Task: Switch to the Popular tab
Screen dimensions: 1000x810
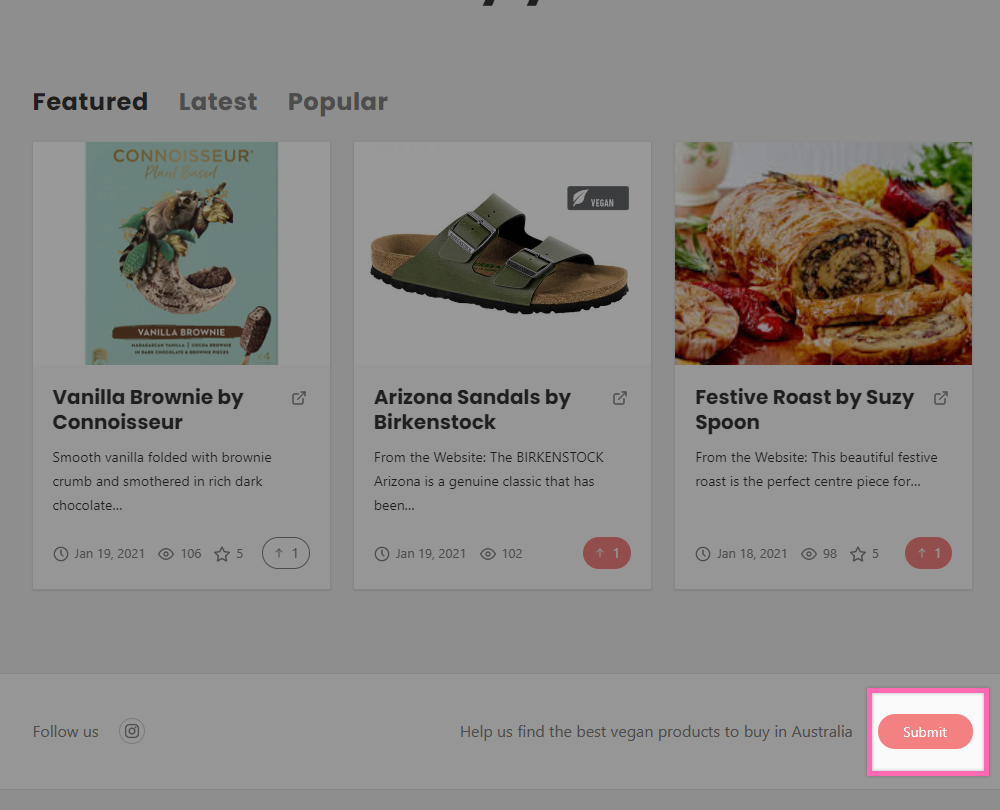Action: (337, 102)
